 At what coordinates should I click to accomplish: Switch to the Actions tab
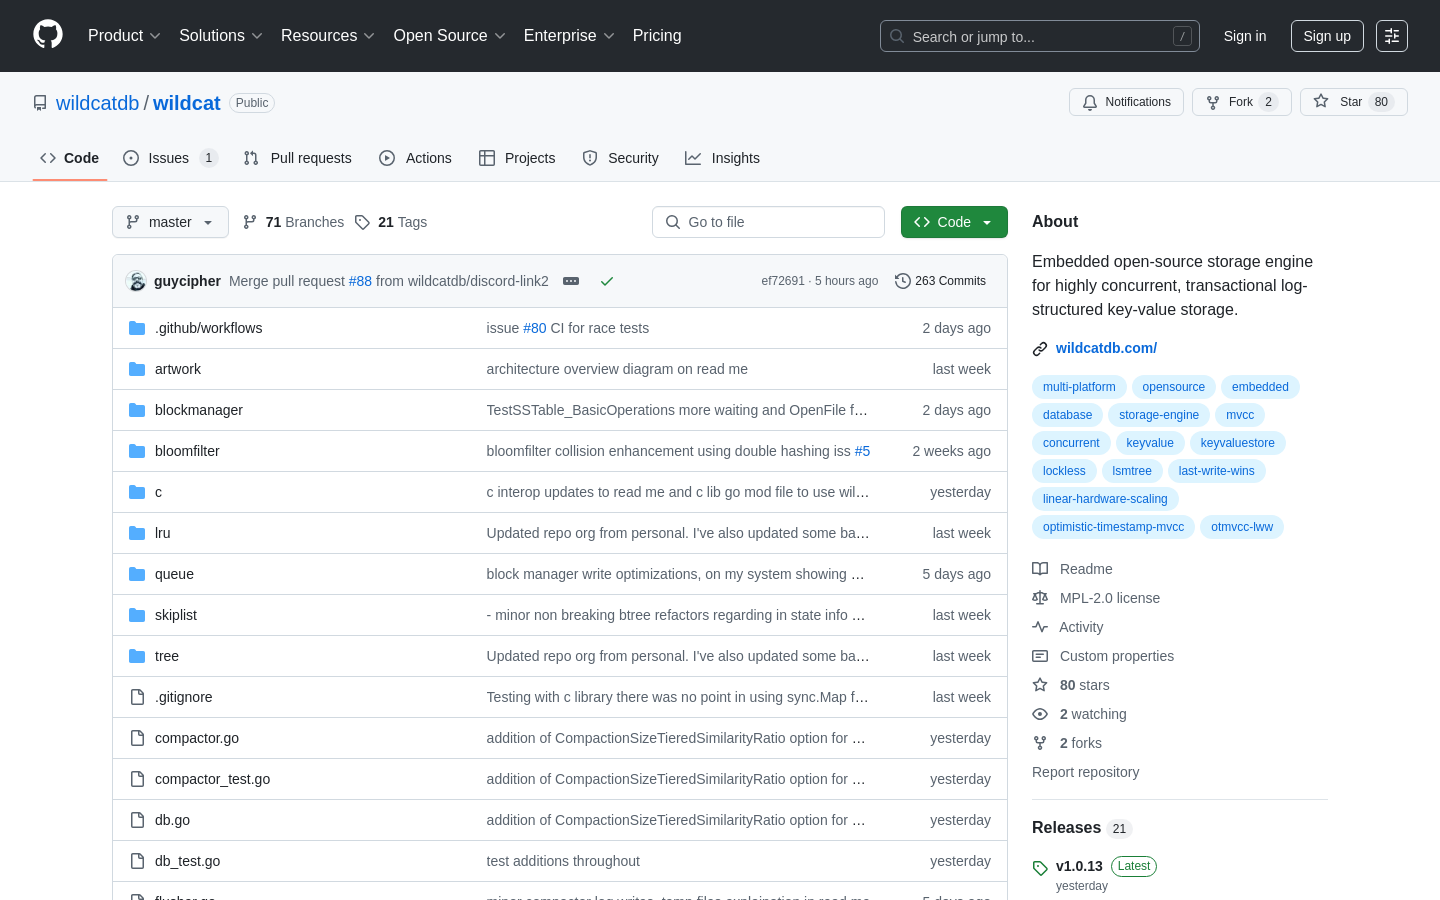coord(415,158)
